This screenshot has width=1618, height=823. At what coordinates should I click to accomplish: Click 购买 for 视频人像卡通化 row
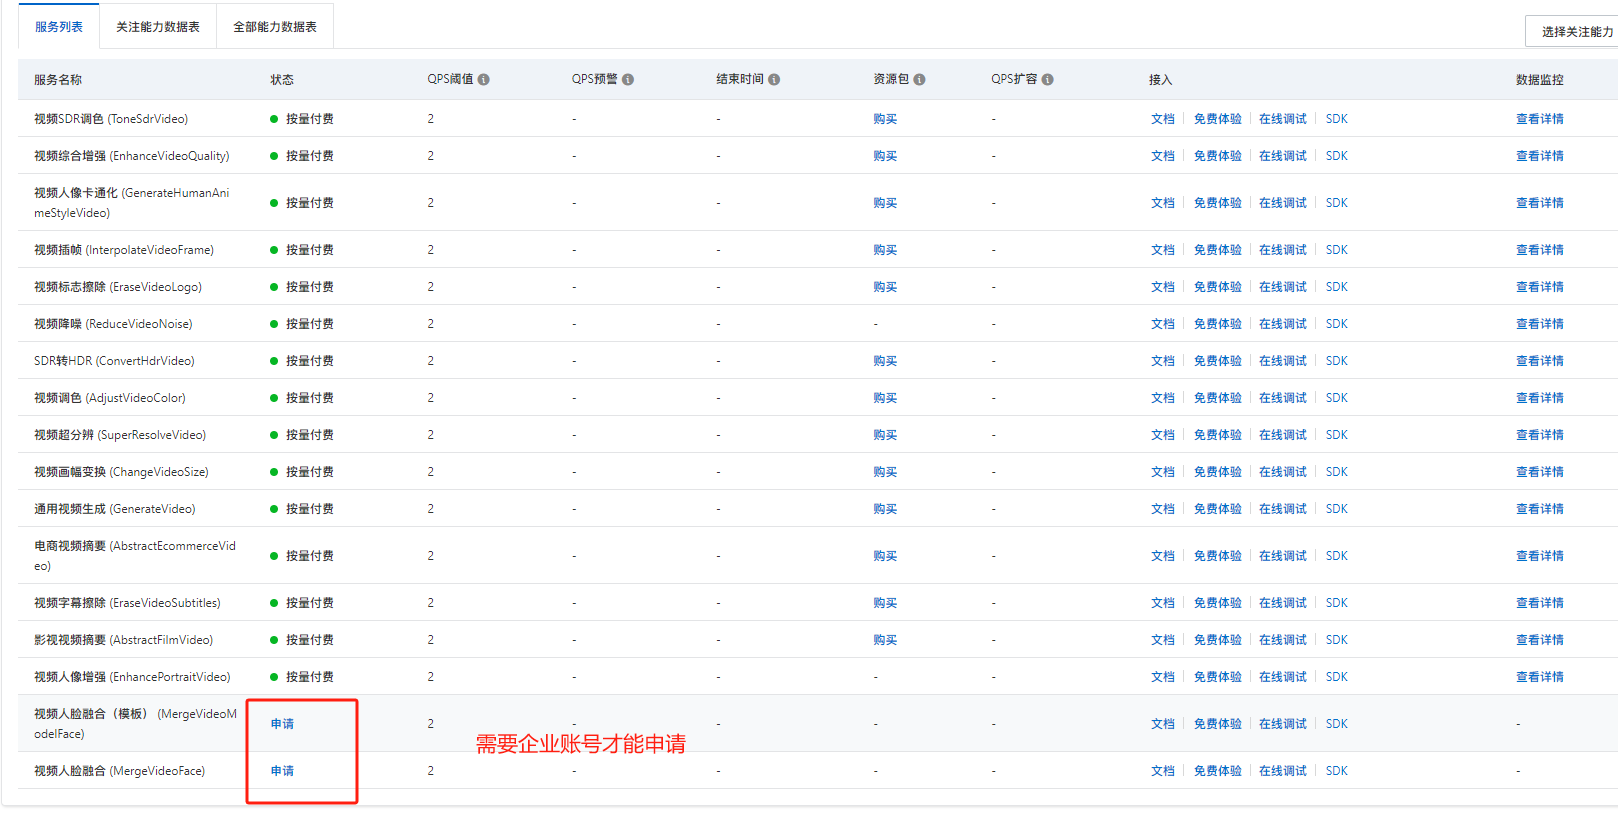(x=885, y=203)
